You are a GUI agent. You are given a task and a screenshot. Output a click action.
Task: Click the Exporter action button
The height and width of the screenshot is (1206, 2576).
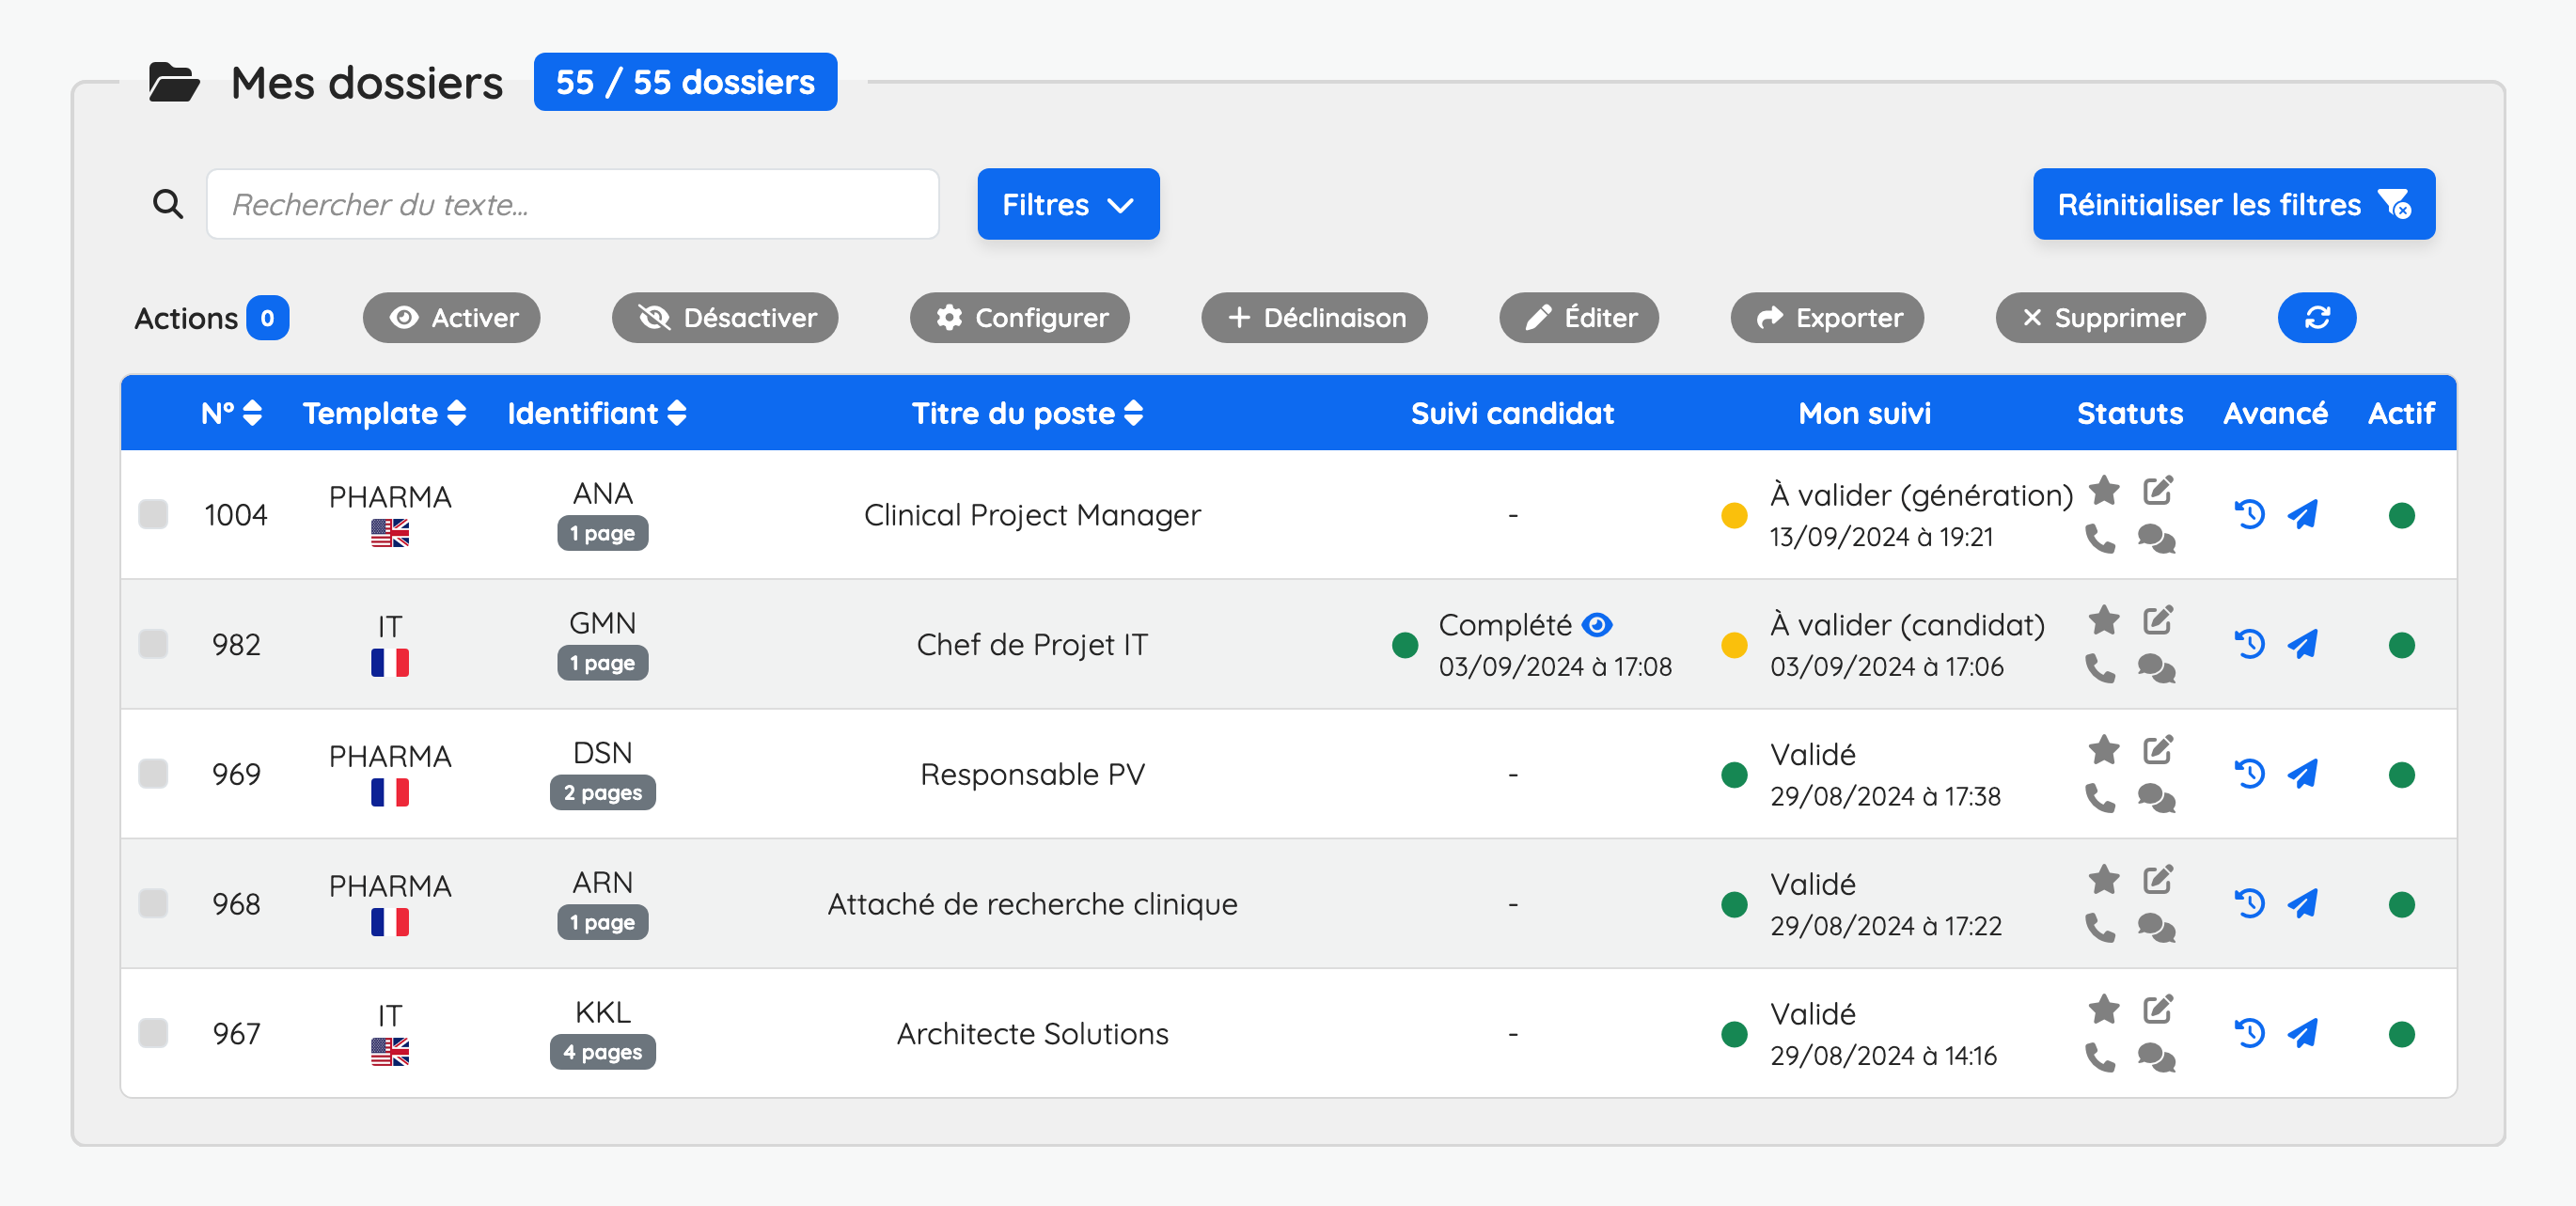[x=1826, y=318]
